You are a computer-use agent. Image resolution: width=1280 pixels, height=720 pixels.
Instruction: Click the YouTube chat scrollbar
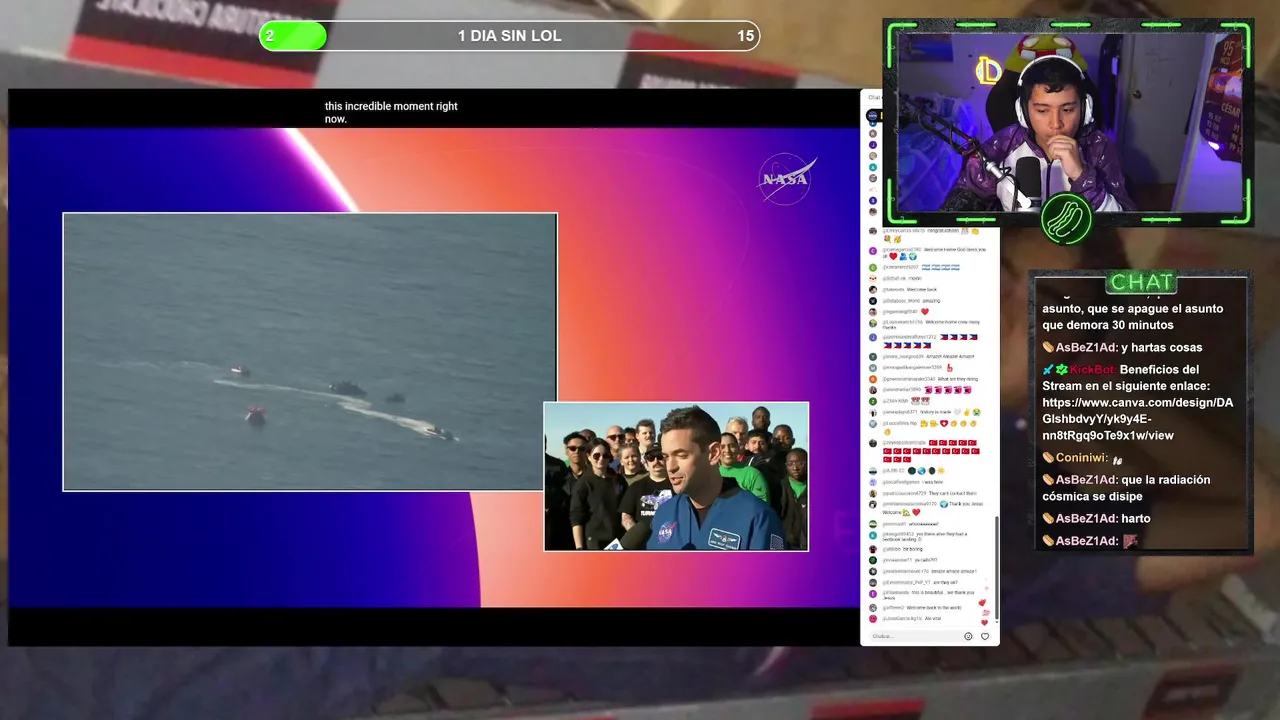coord(997,568)
